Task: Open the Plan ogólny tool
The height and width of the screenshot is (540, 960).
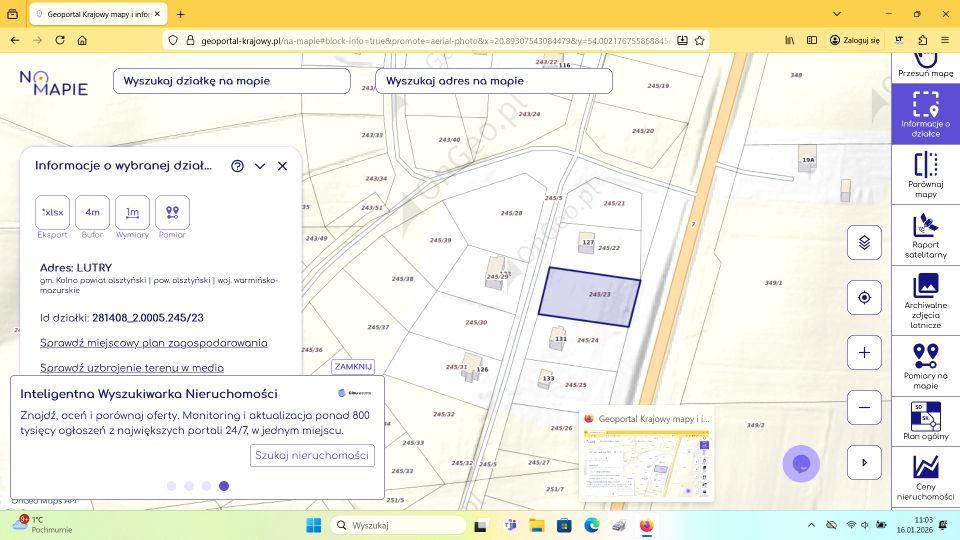Action: pyautogui.click(x=925, y=420)
